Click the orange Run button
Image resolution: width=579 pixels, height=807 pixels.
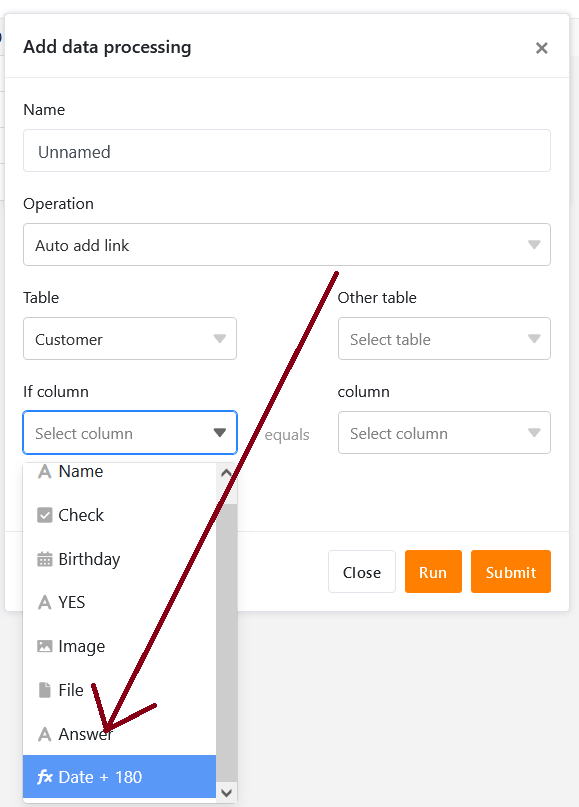coord(433,572)
